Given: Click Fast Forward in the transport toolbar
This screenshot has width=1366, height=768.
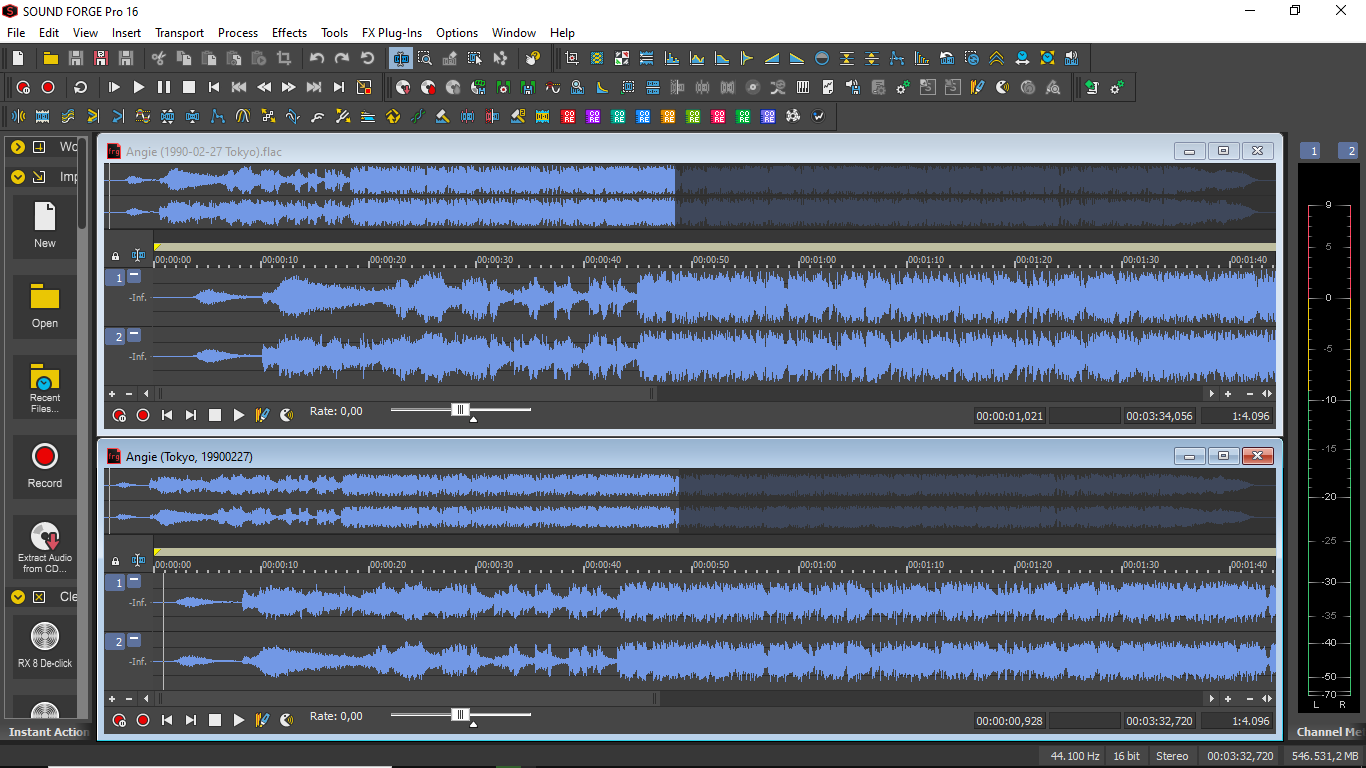Looking at the screenshot, I should pos(289,87).
